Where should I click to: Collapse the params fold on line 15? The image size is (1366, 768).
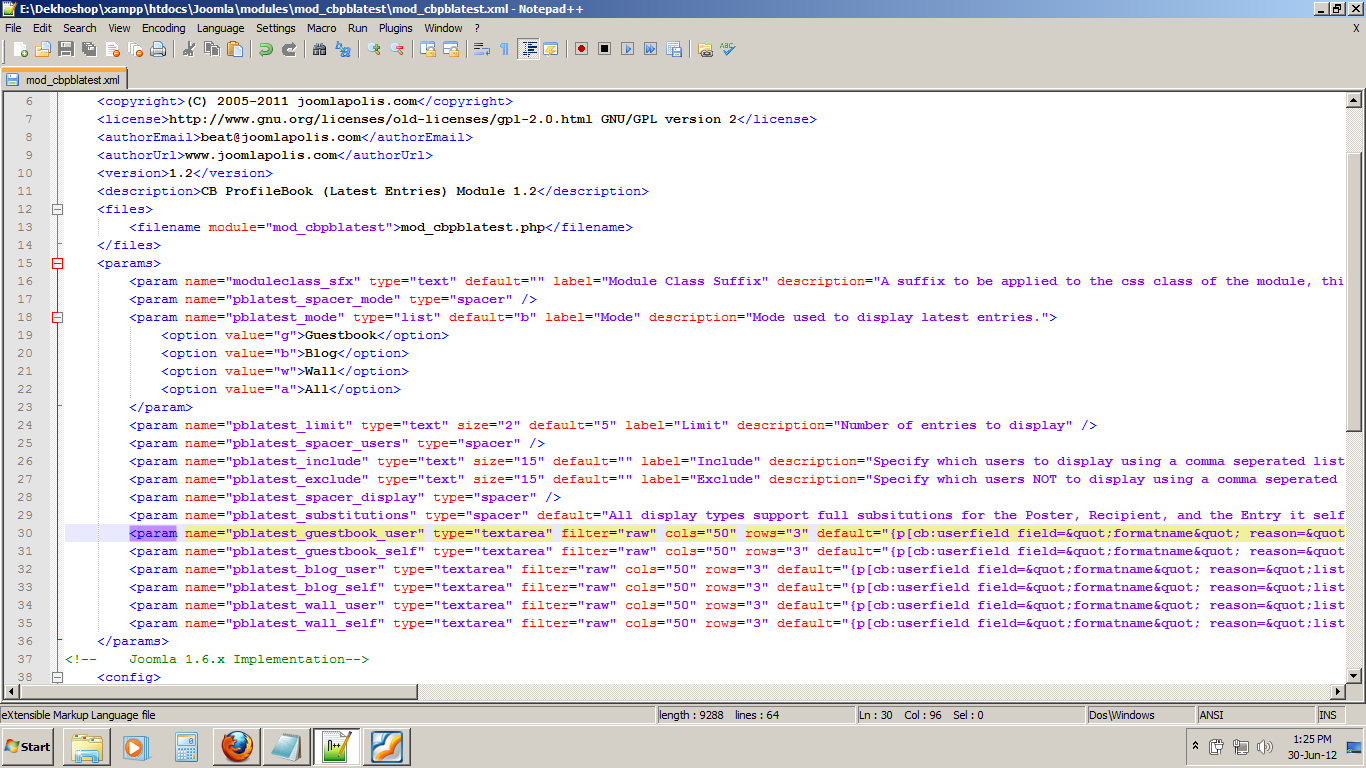[57, 263]
